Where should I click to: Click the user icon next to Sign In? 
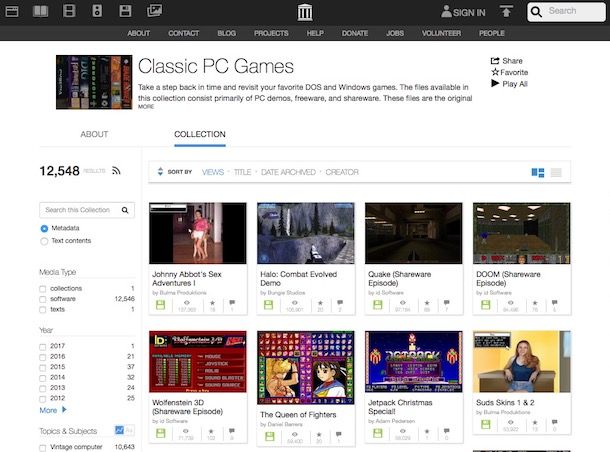tap(446, 11)
